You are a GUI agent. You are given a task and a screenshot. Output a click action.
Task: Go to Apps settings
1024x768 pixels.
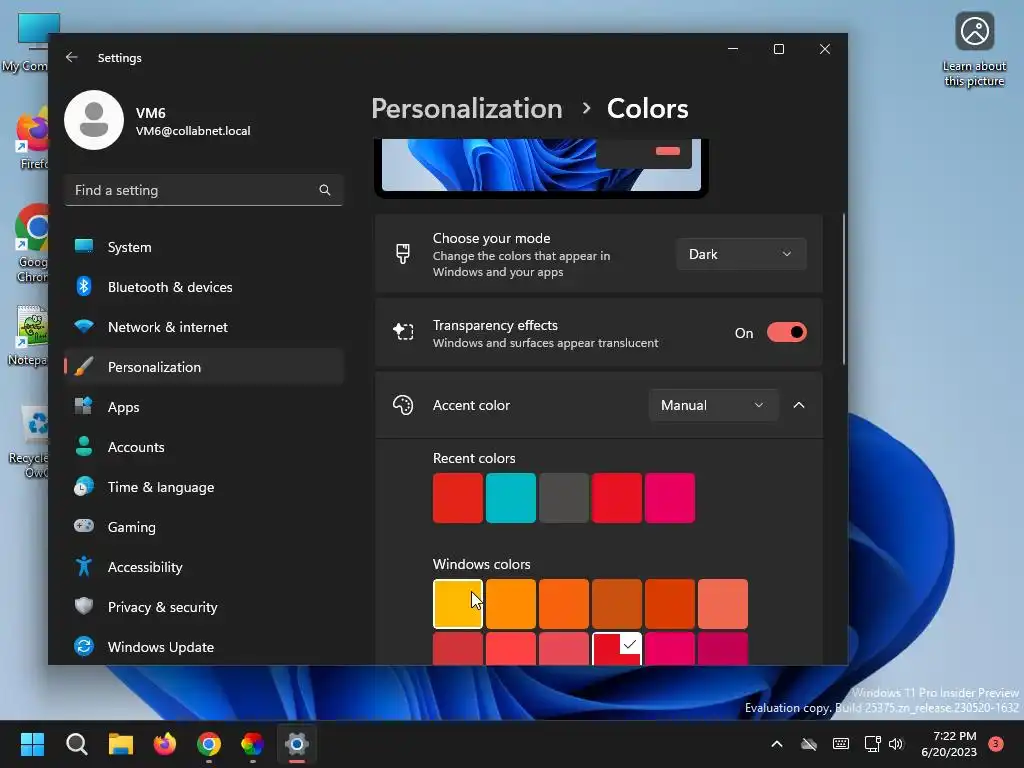204,407
